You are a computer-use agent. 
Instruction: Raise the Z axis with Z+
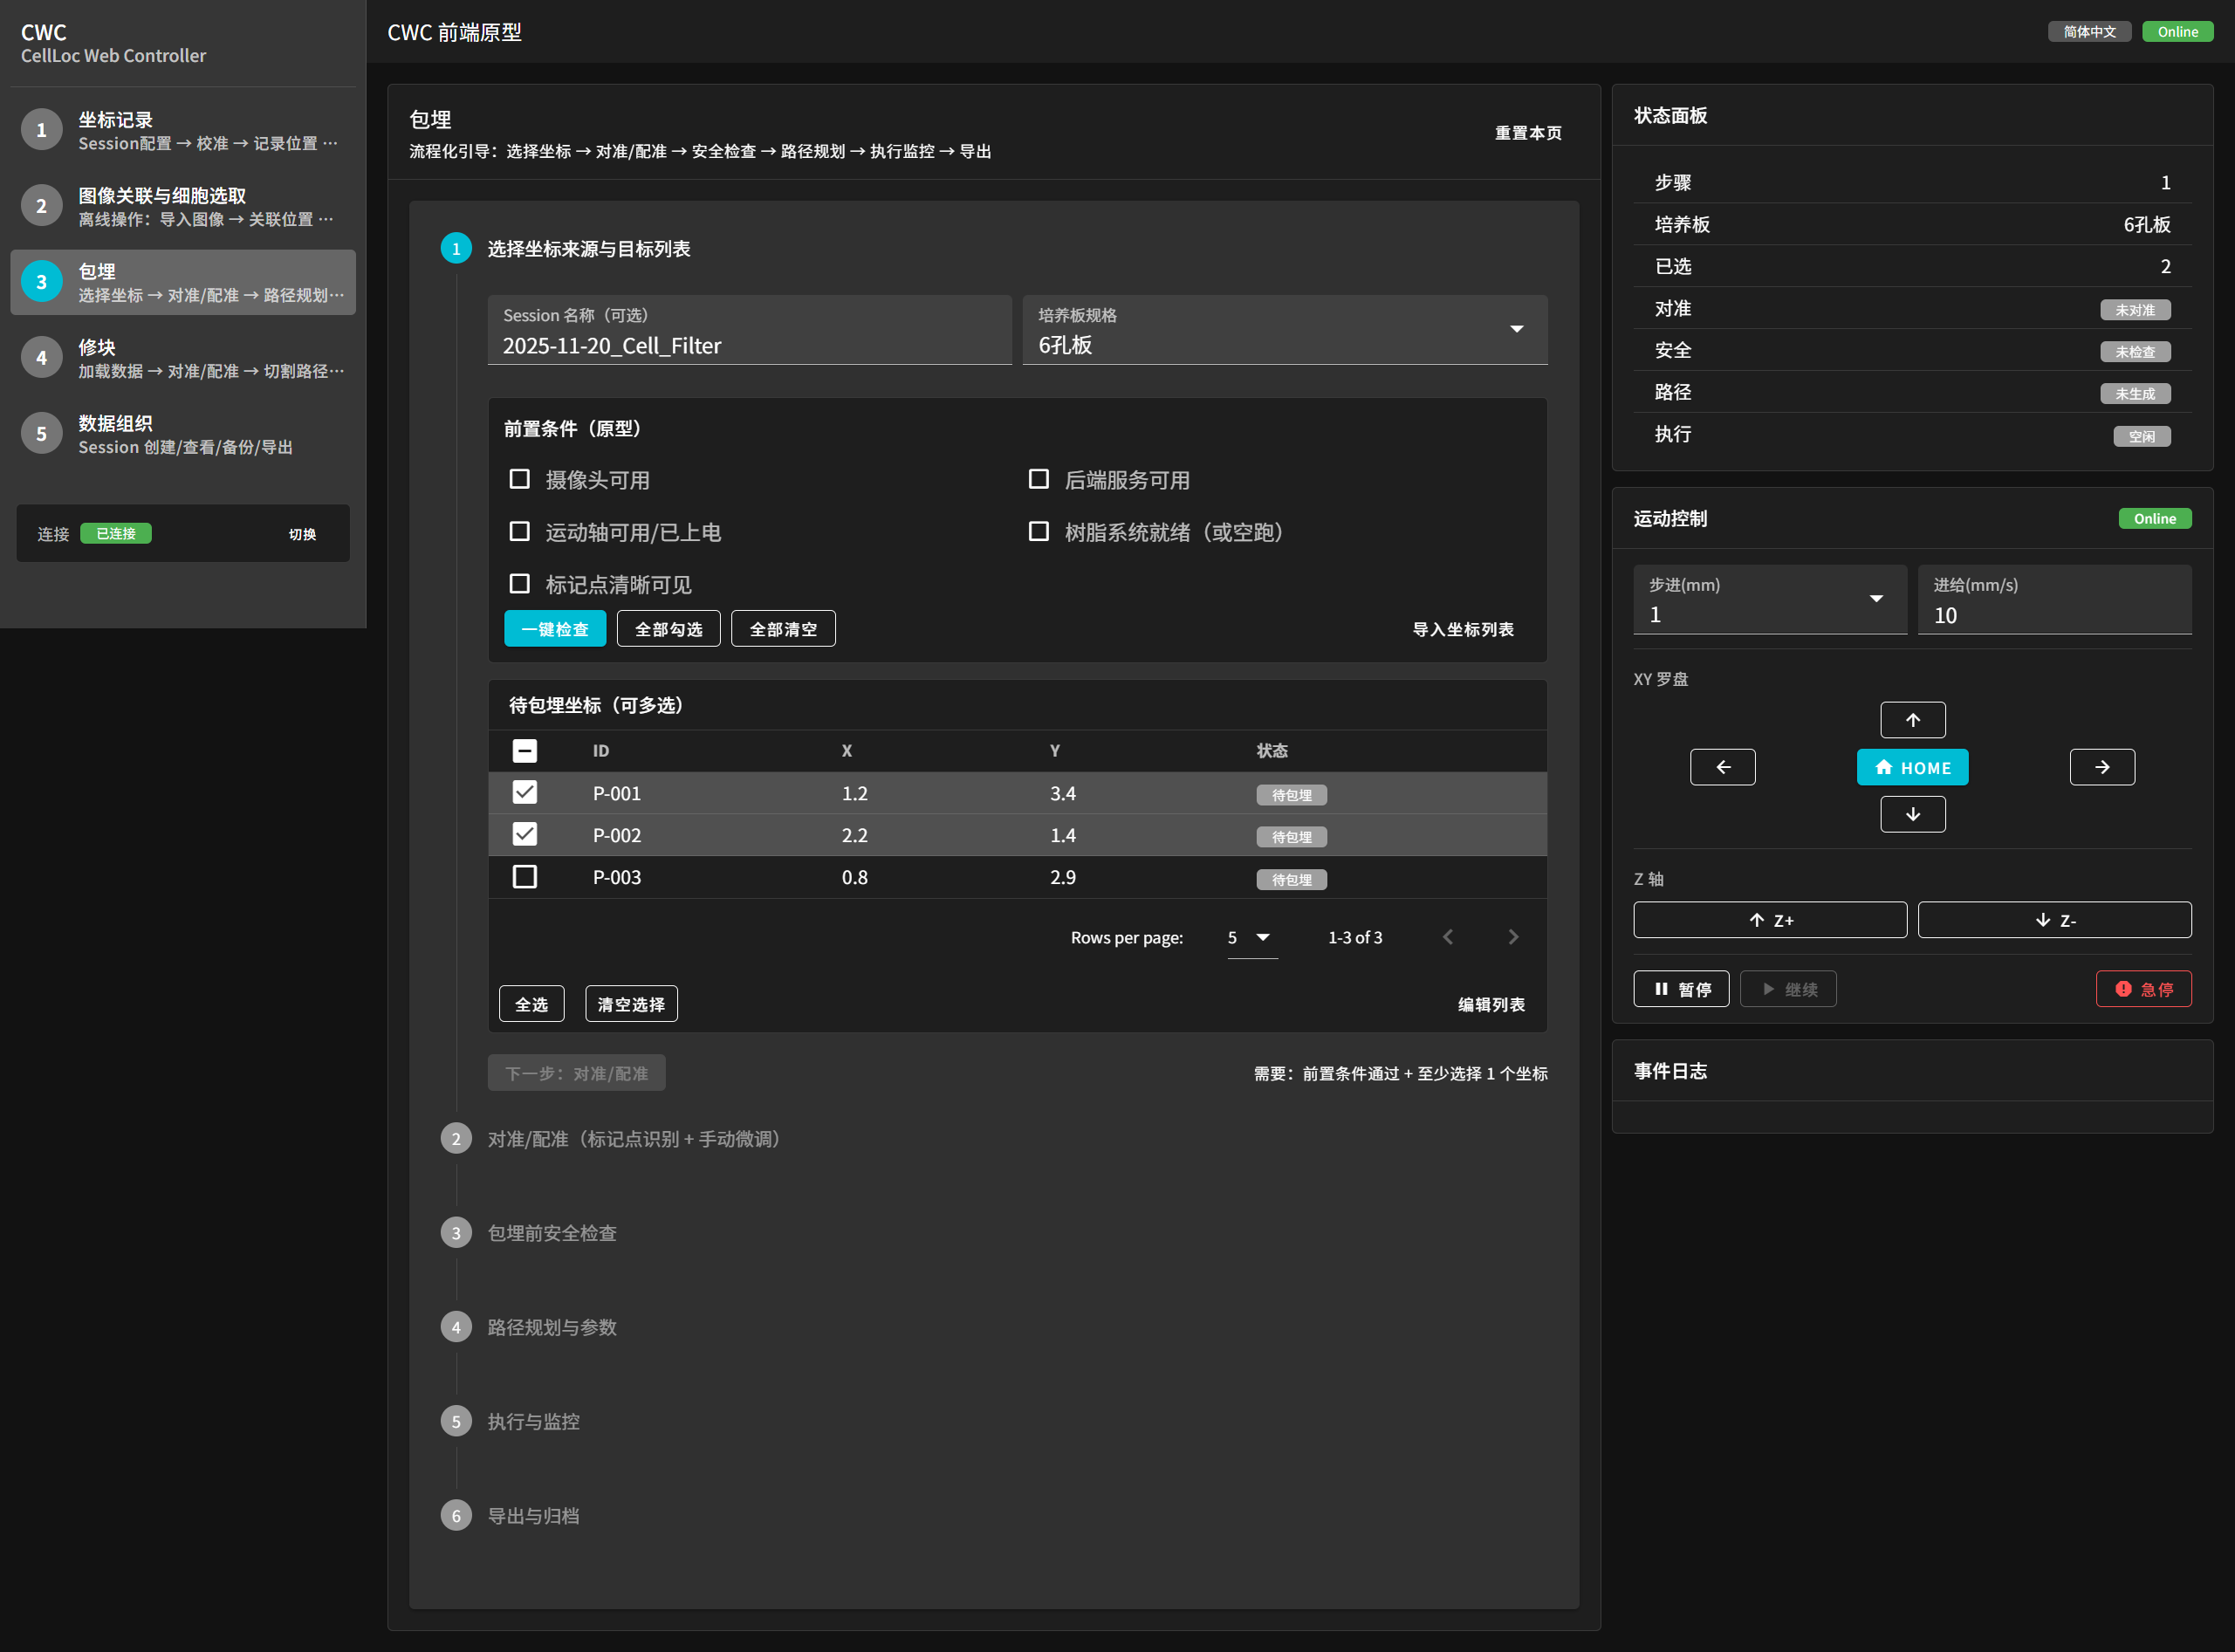click(1770, 920)
